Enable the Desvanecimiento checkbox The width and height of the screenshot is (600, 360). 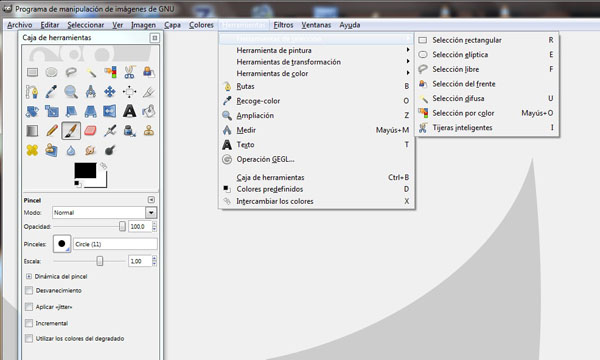click(29, 290)
